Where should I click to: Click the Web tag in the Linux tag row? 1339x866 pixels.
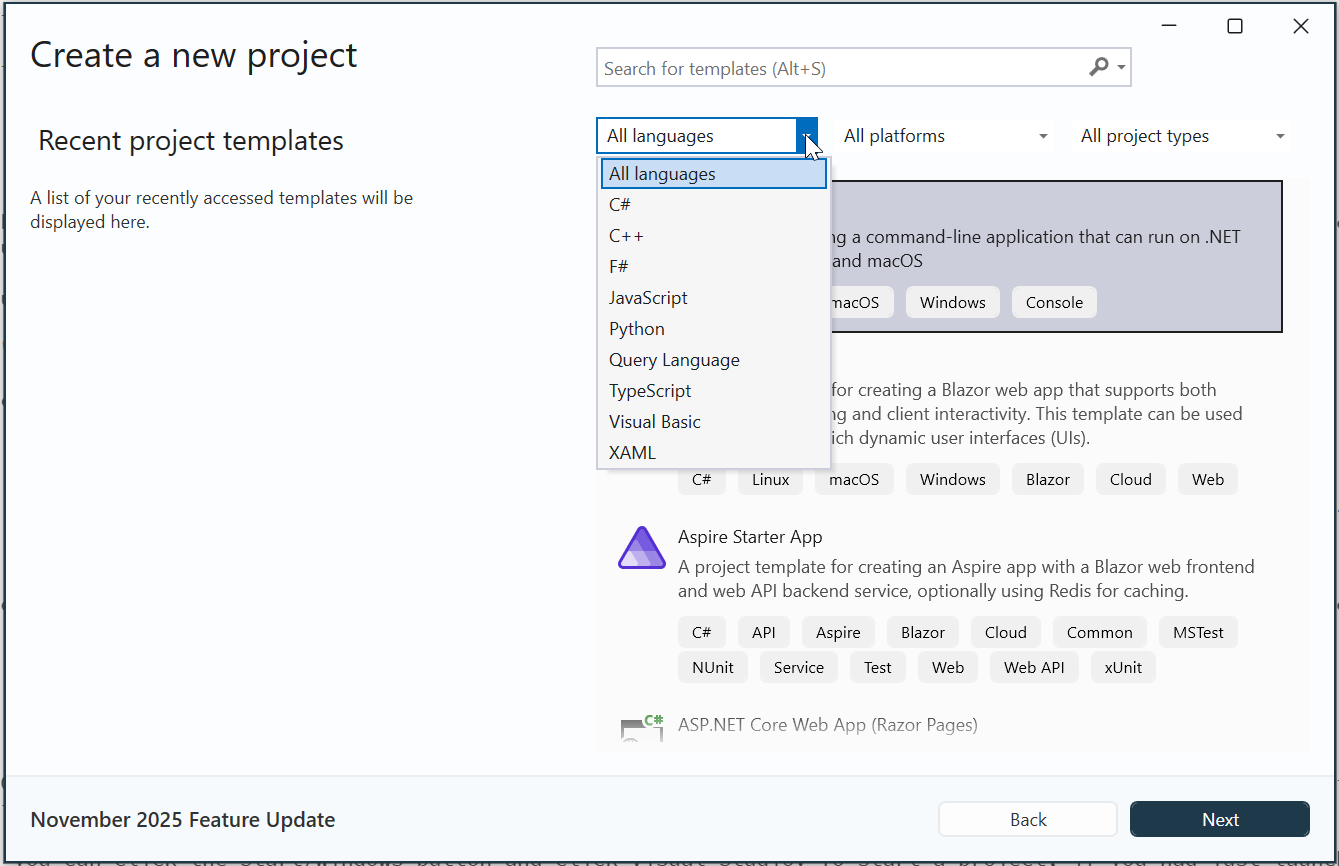tap(1208, 479)
